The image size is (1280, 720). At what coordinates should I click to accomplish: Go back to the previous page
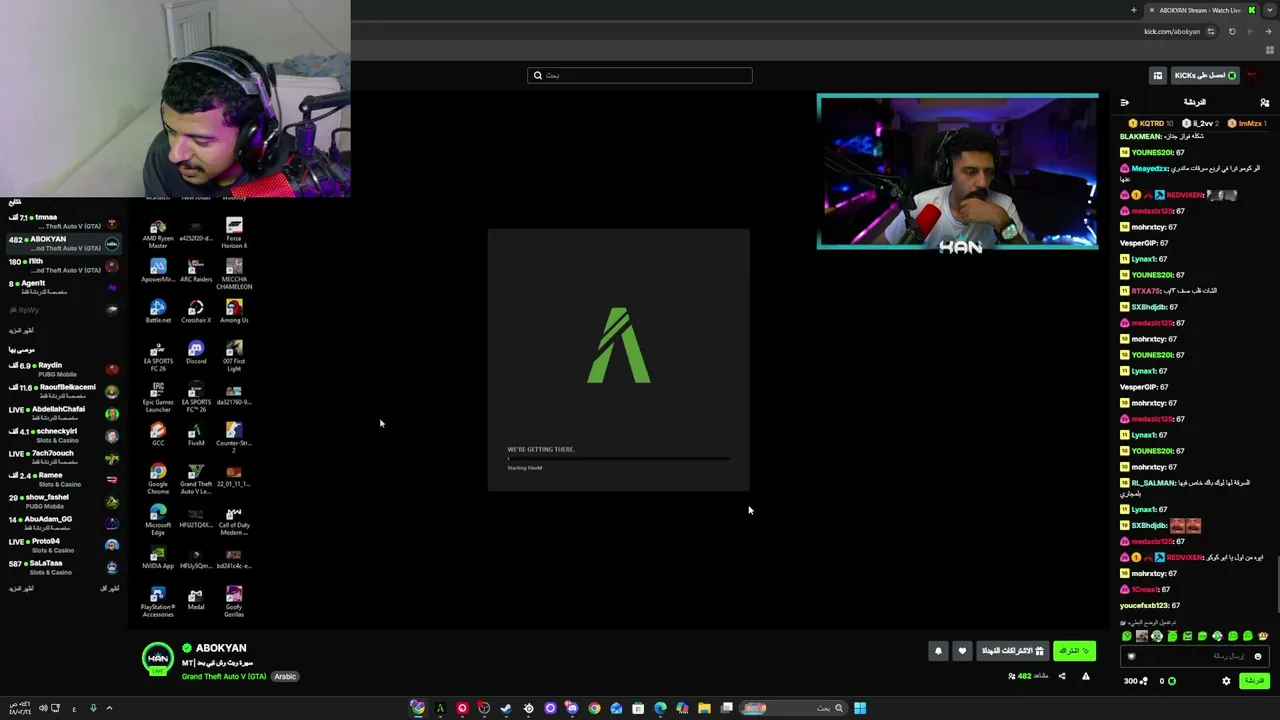coord(1268,31)
